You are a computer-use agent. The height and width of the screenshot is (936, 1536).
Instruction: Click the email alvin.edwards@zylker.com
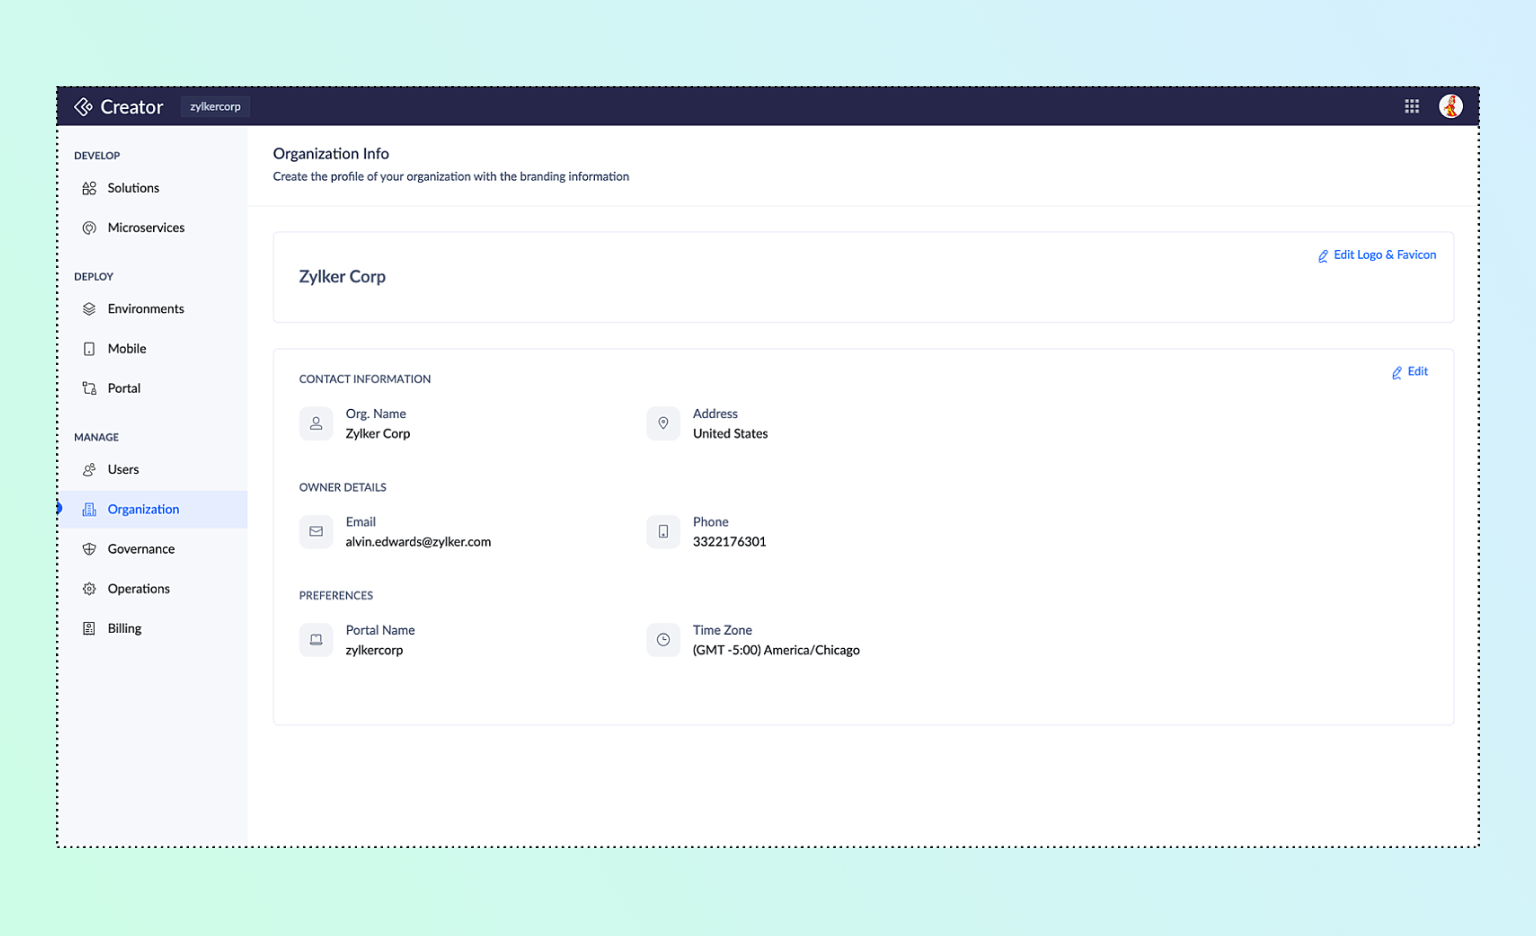pos(418,542)
